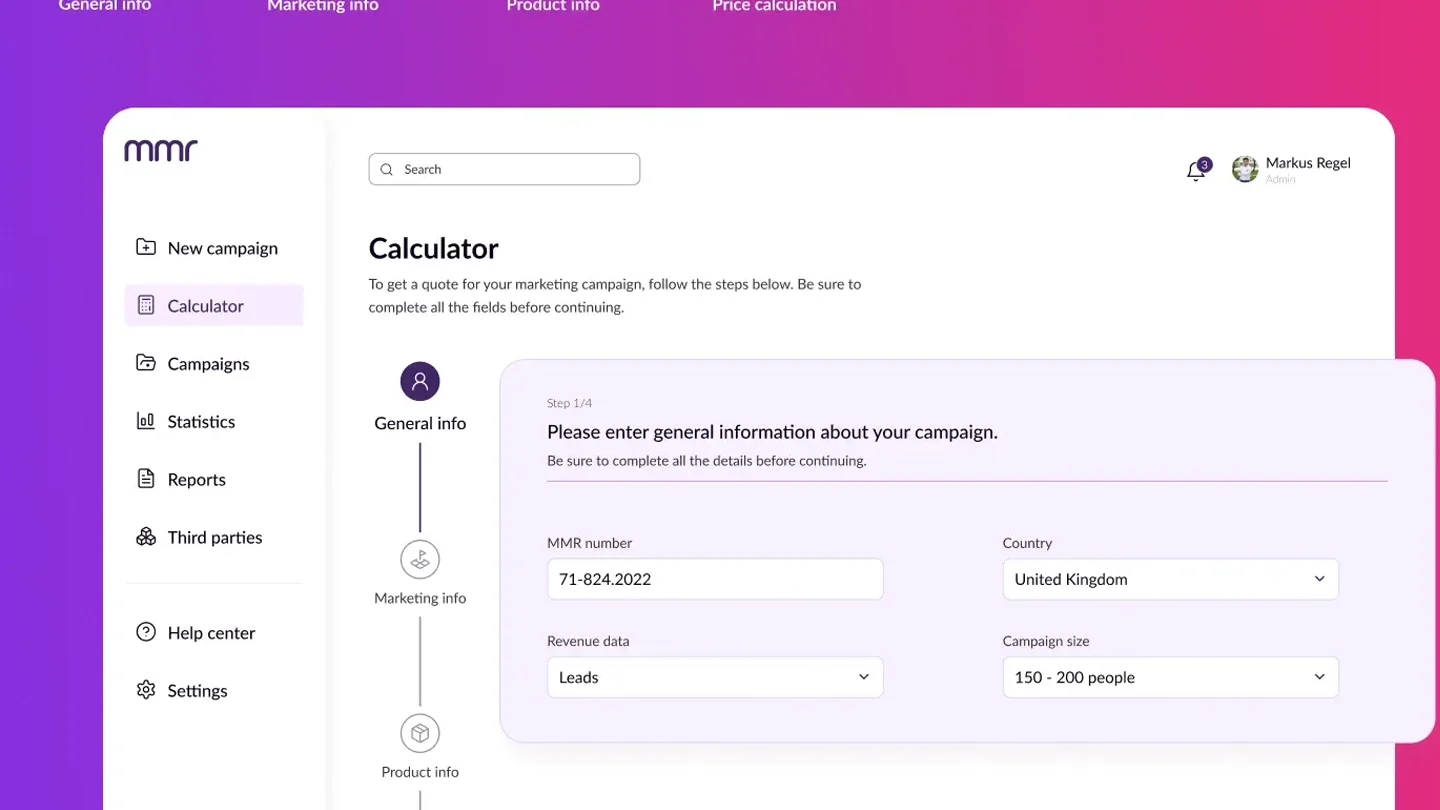
Task: Click the Statistics bar chart icon
Action: pos(146,421)
